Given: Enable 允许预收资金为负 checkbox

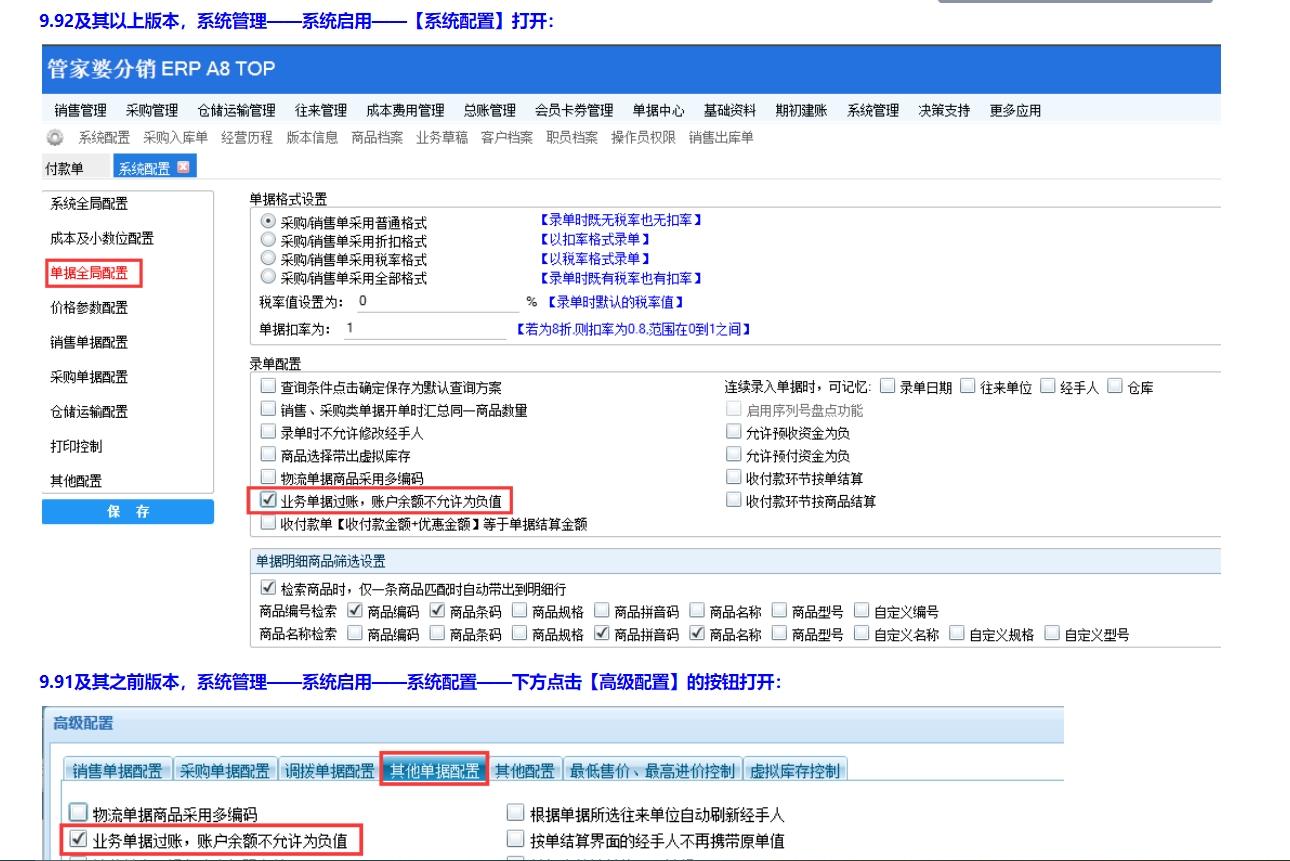Looking at the screenshot, I should 735,432.
